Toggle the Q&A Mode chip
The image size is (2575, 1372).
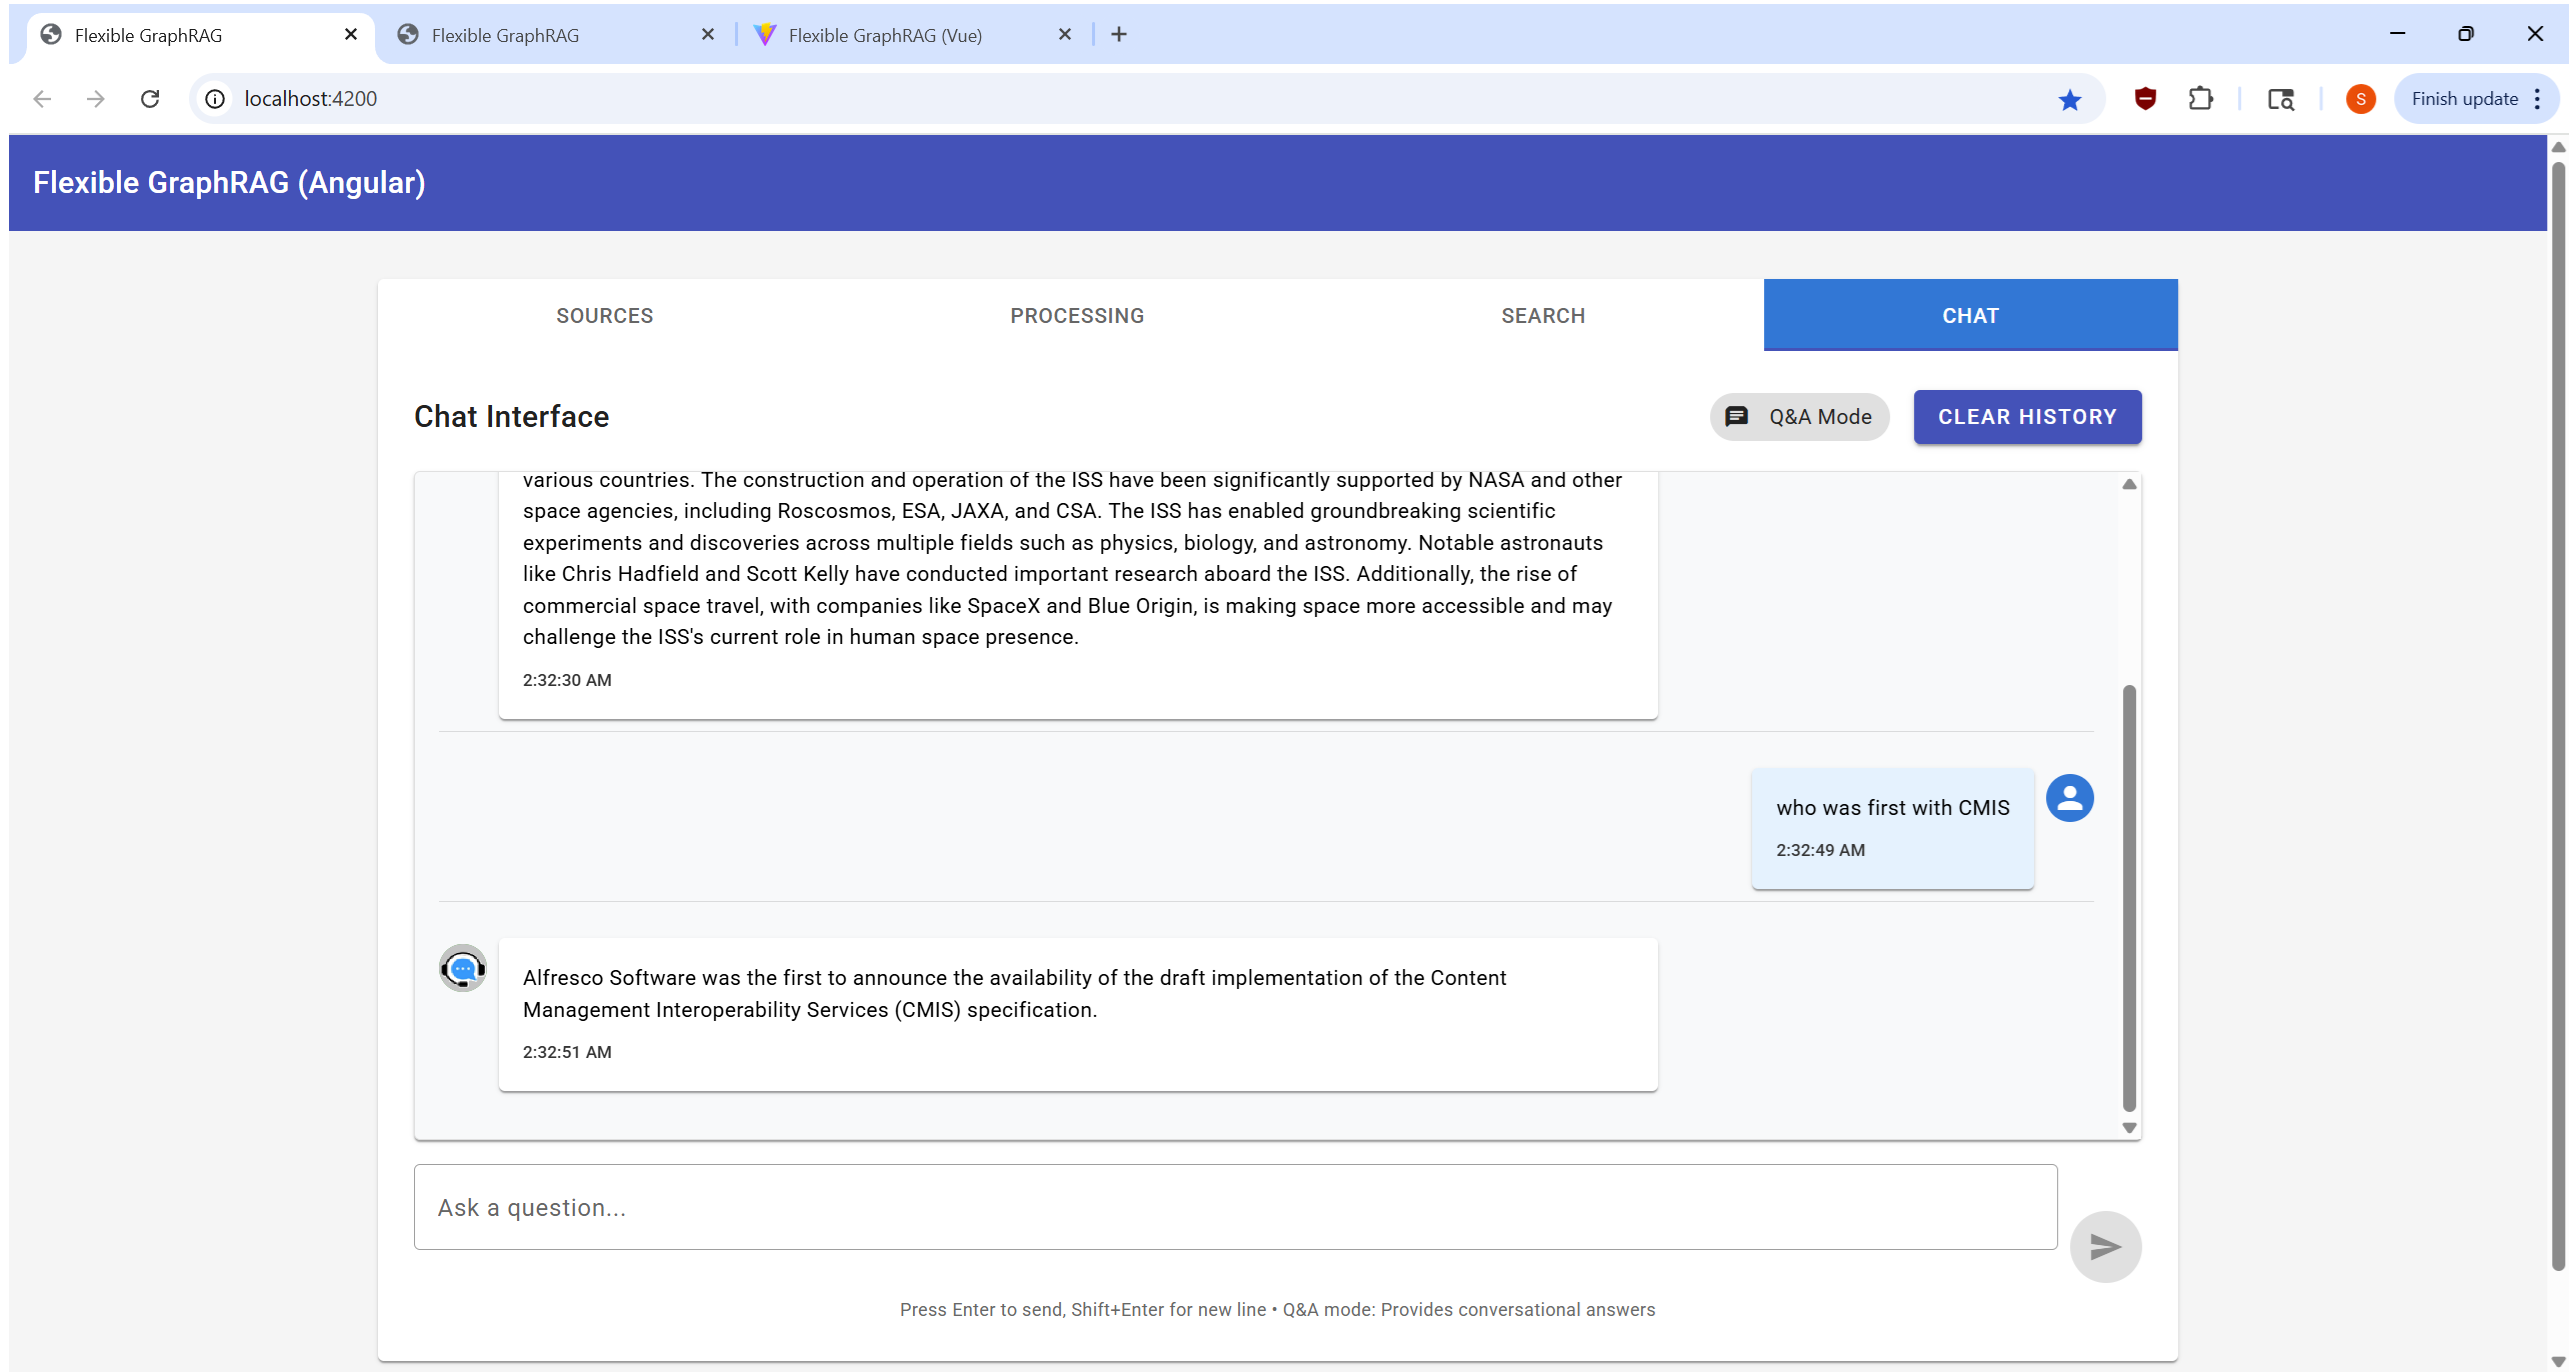coord(1799,417)
